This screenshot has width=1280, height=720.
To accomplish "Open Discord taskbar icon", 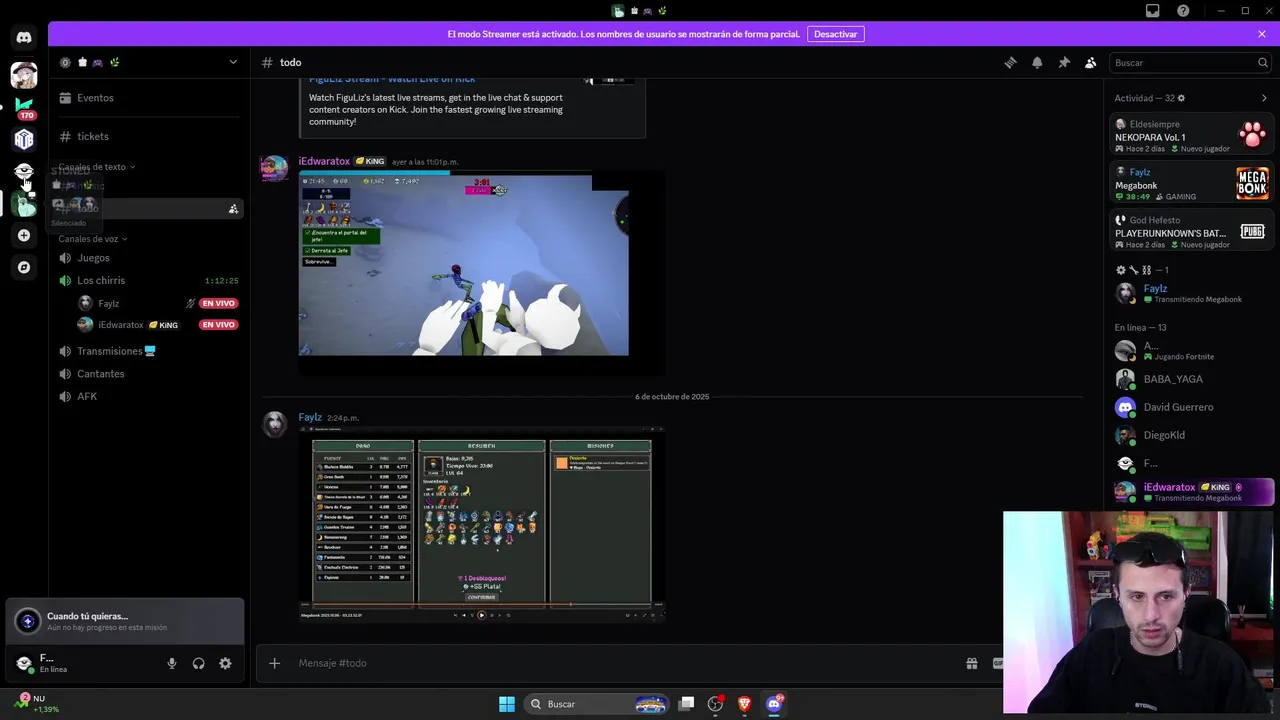I will [774, 704].
